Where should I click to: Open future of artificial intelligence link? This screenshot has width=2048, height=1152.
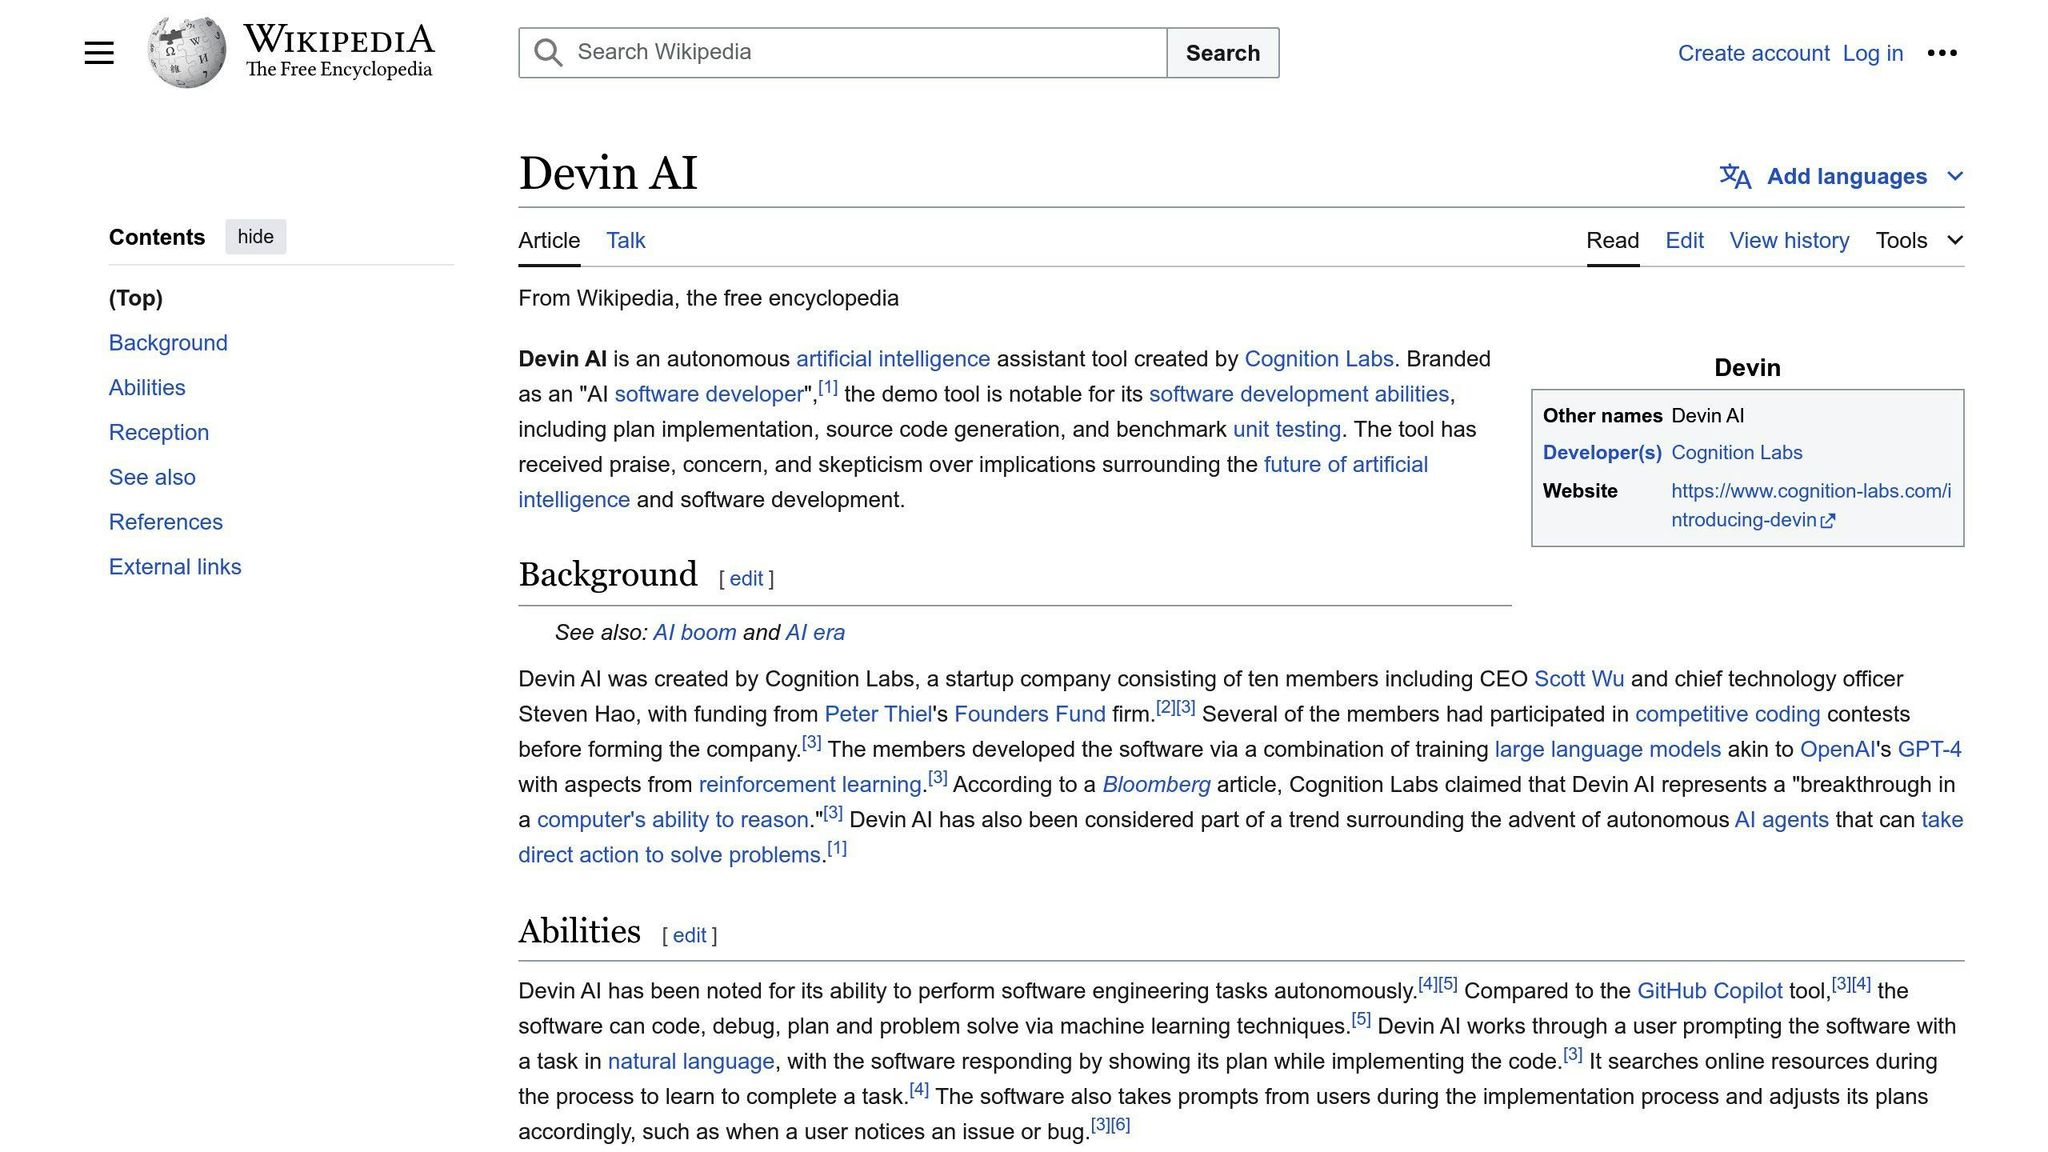[x=1345, y=465]
